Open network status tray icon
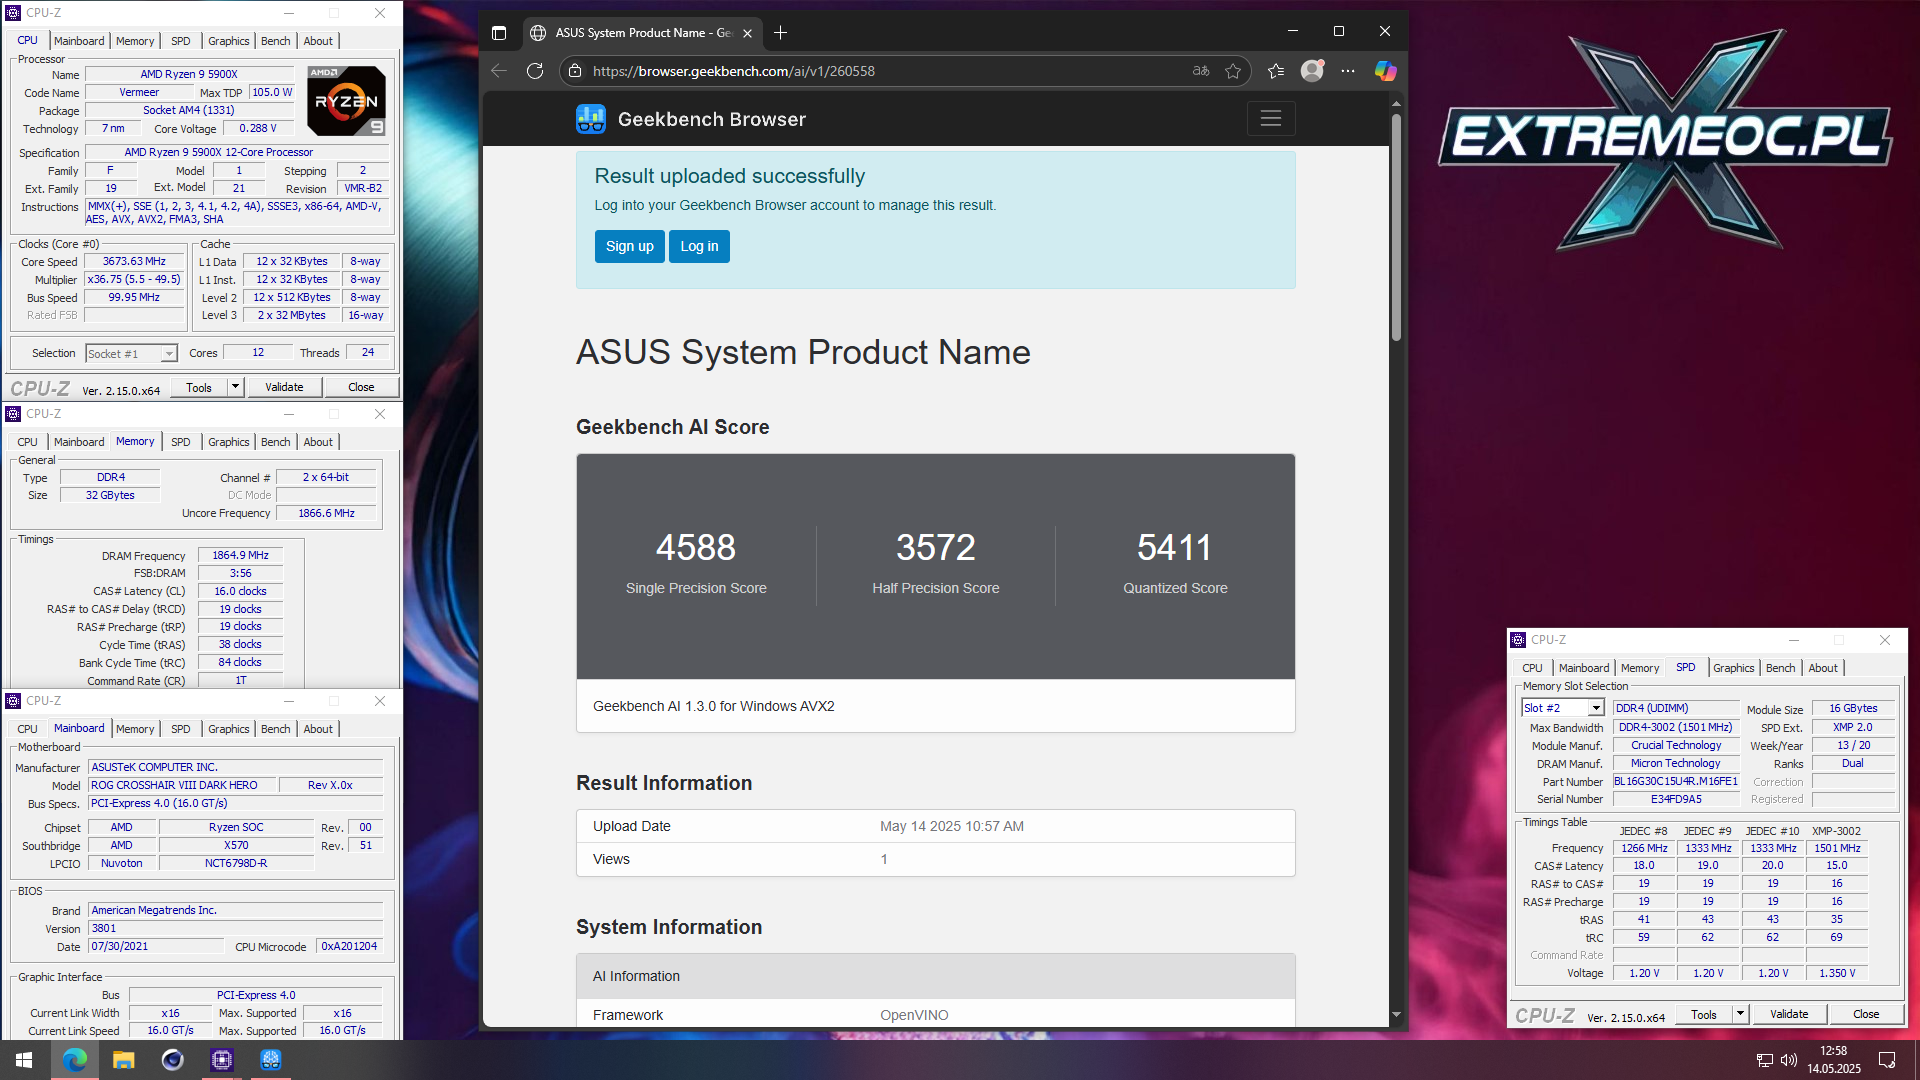This screenshot has height=1080, width=1920. click(1765, 1060)
